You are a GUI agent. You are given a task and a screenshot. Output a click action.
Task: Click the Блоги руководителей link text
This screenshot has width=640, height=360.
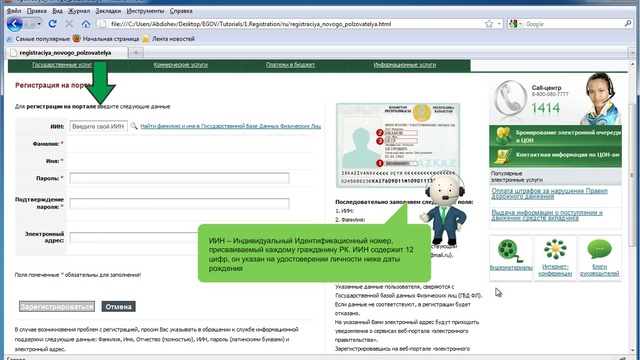coord(599,270)
